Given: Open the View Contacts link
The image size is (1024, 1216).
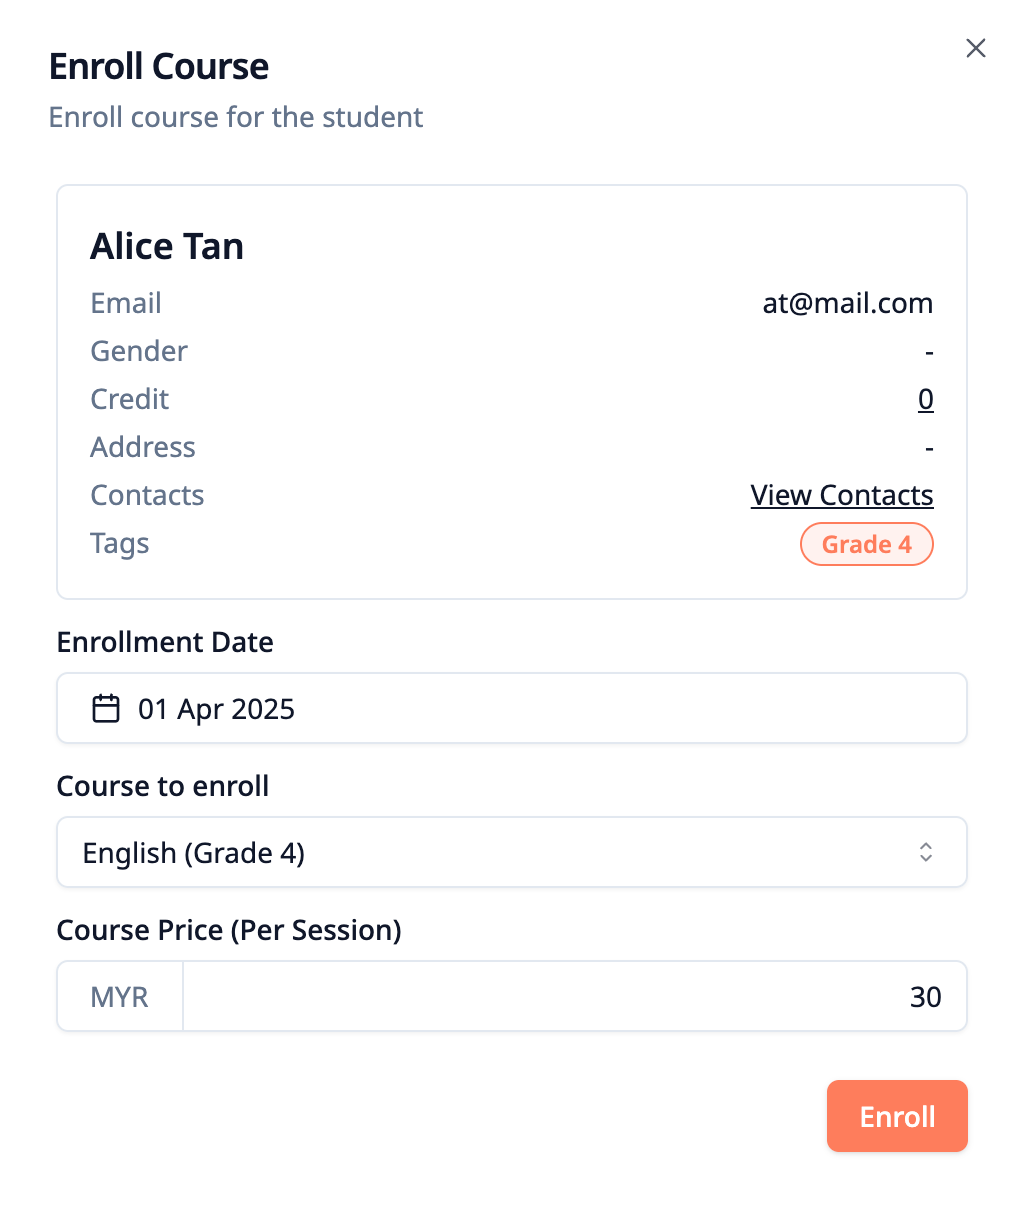Looking at the screenshot, I should click(842, 495).
